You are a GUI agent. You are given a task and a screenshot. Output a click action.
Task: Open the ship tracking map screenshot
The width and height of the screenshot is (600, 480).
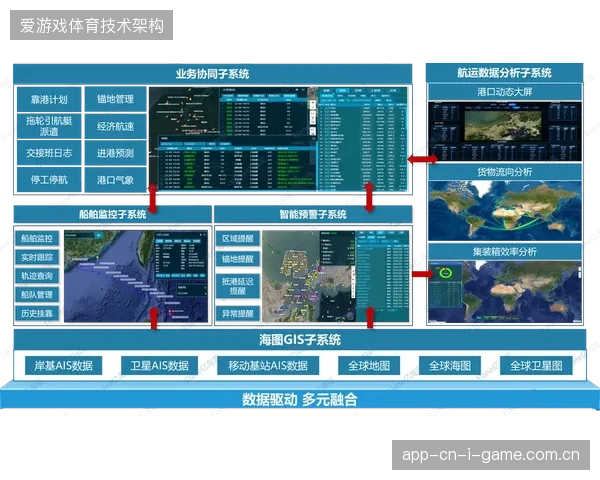click(136, 276)
